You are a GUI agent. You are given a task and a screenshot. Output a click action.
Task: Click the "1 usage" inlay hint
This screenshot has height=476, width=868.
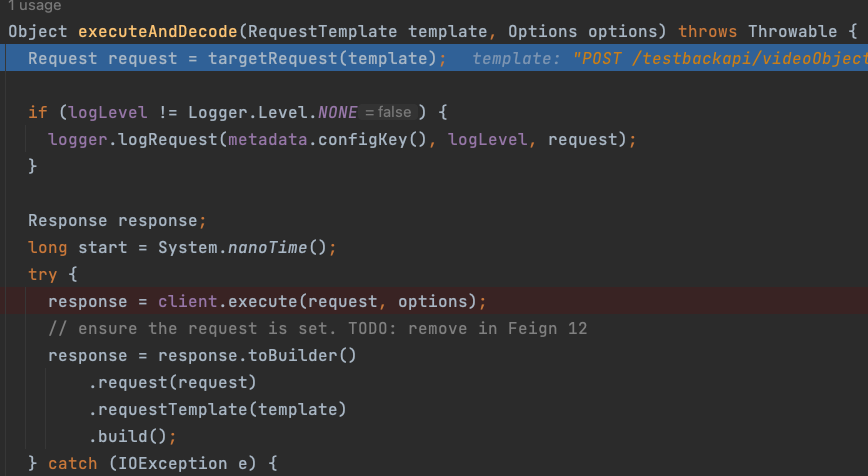coord(34,6)
